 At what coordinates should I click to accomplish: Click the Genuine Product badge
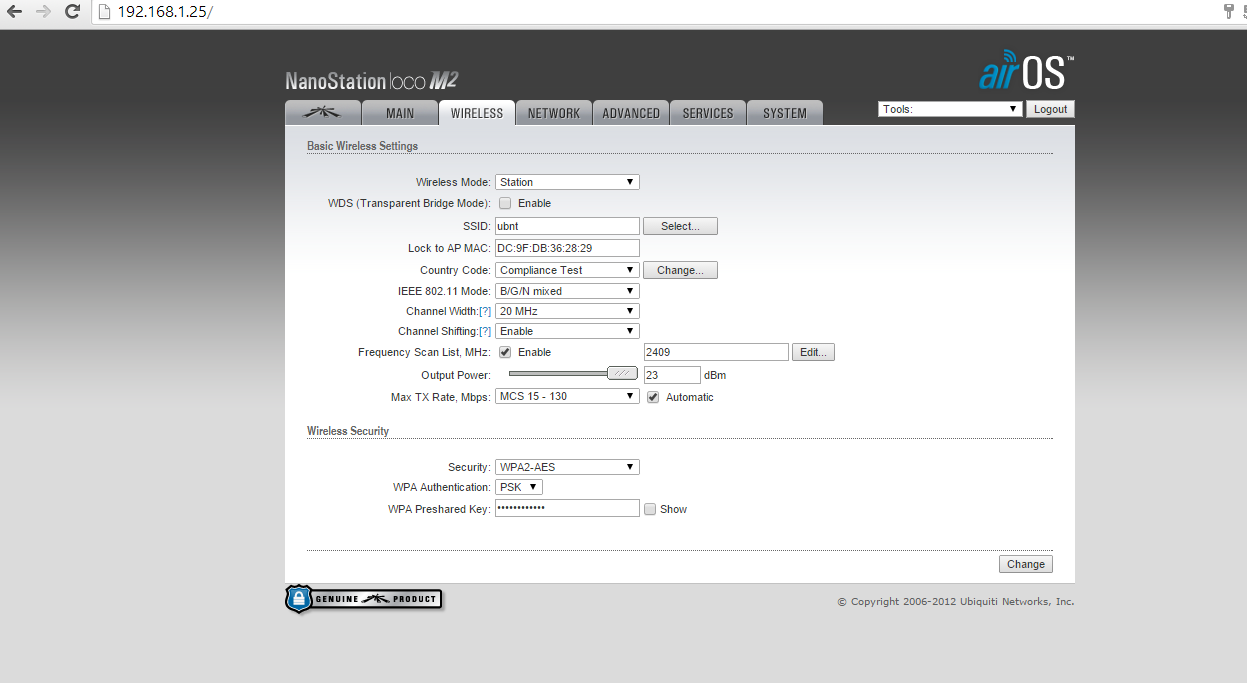pyautogui.click(x=363, y=599)
